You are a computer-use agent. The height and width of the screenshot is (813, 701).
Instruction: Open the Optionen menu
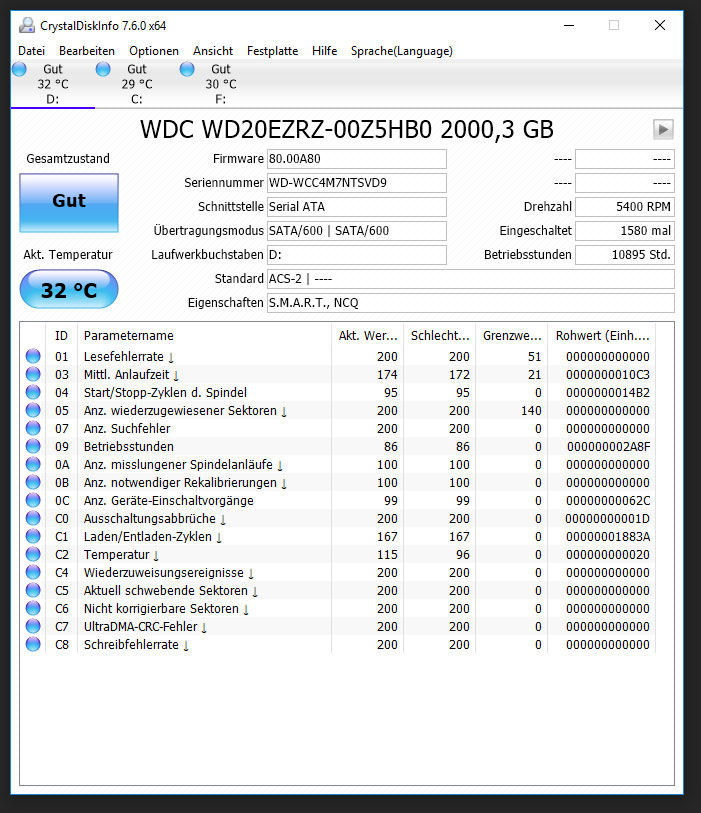click(154, 51)
